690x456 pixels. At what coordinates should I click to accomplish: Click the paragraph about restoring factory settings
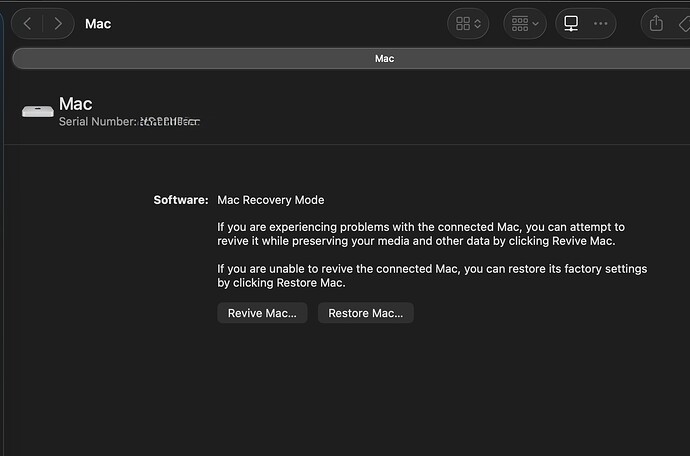click(432, 276)
